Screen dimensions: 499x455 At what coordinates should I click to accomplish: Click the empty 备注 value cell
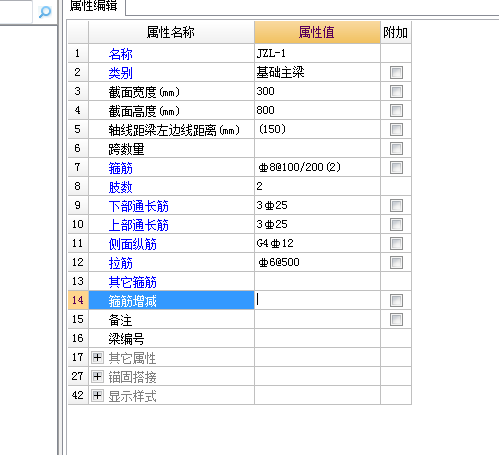click(317, 319)
